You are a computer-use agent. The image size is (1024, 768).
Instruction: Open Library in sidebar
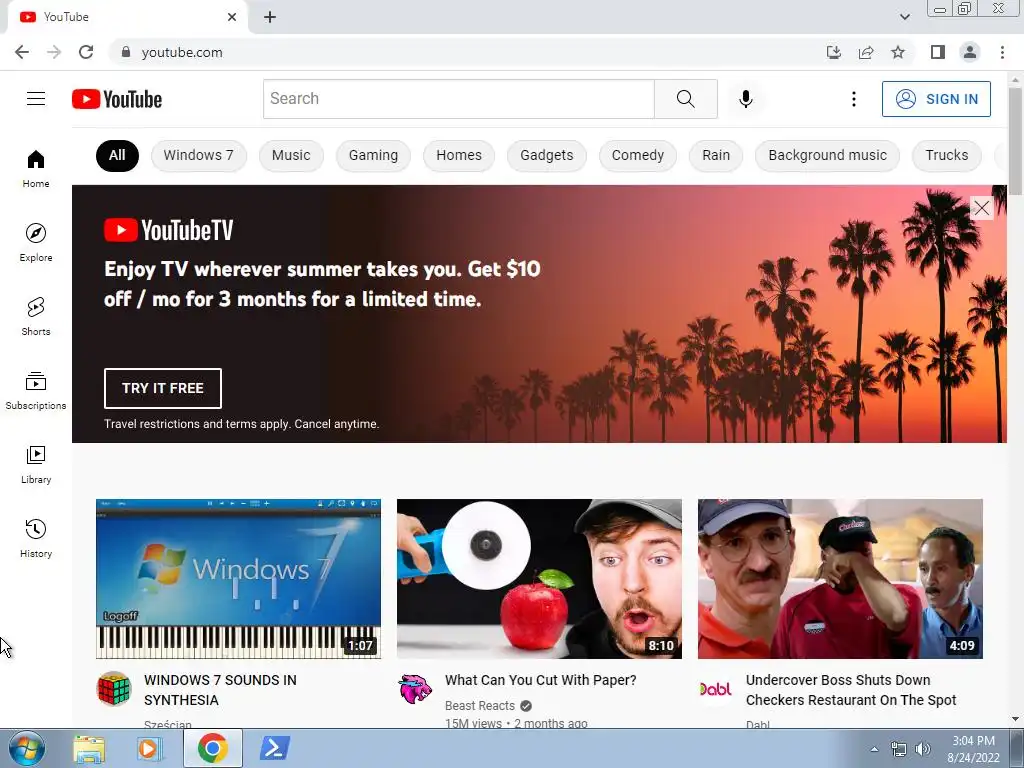(x=36, y=464)
